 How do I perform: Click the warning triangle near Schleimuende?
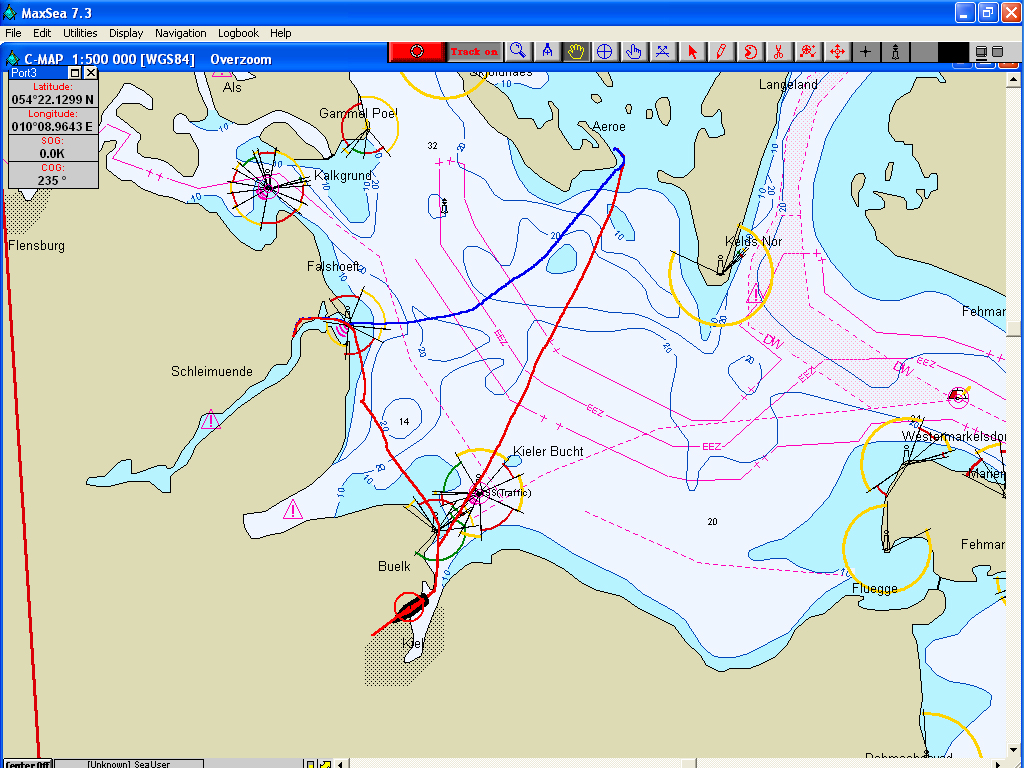[x=210, y=419]
